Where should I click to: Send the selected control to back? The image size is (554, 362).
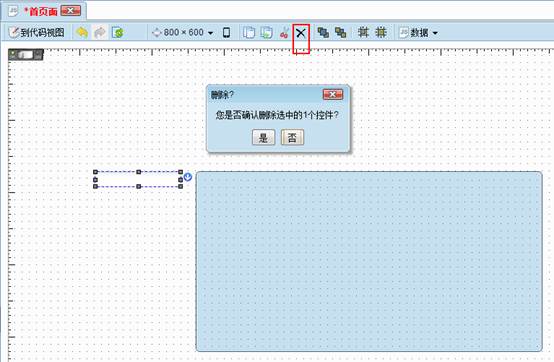340,32
